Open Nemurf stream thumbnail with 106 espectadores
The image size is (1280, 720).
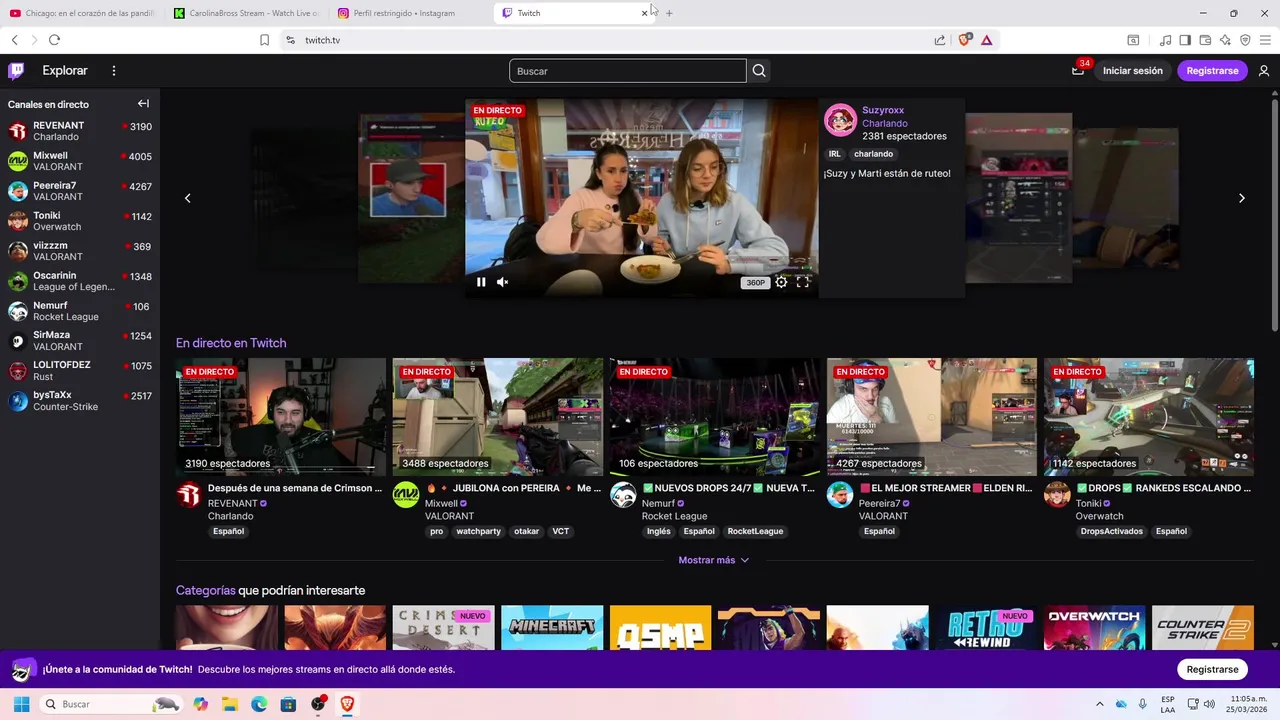click(715, 417)
